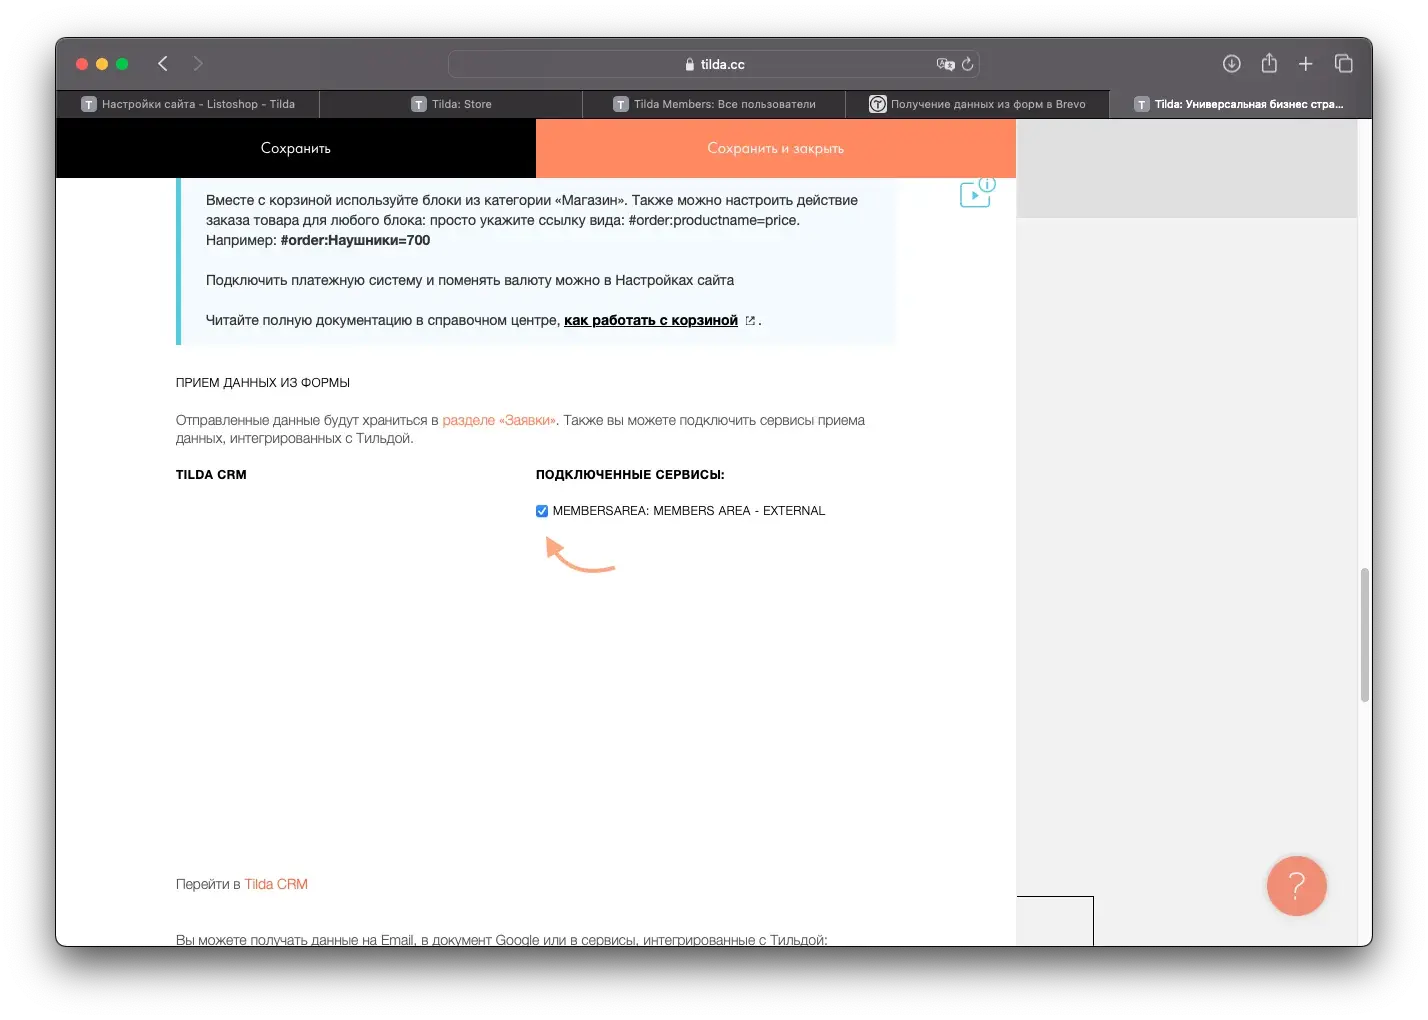Follow the разделе «Заявки» link
Image resolution: width=1428 pixels, height=1020 pixels.
click(x=498, y=421)
